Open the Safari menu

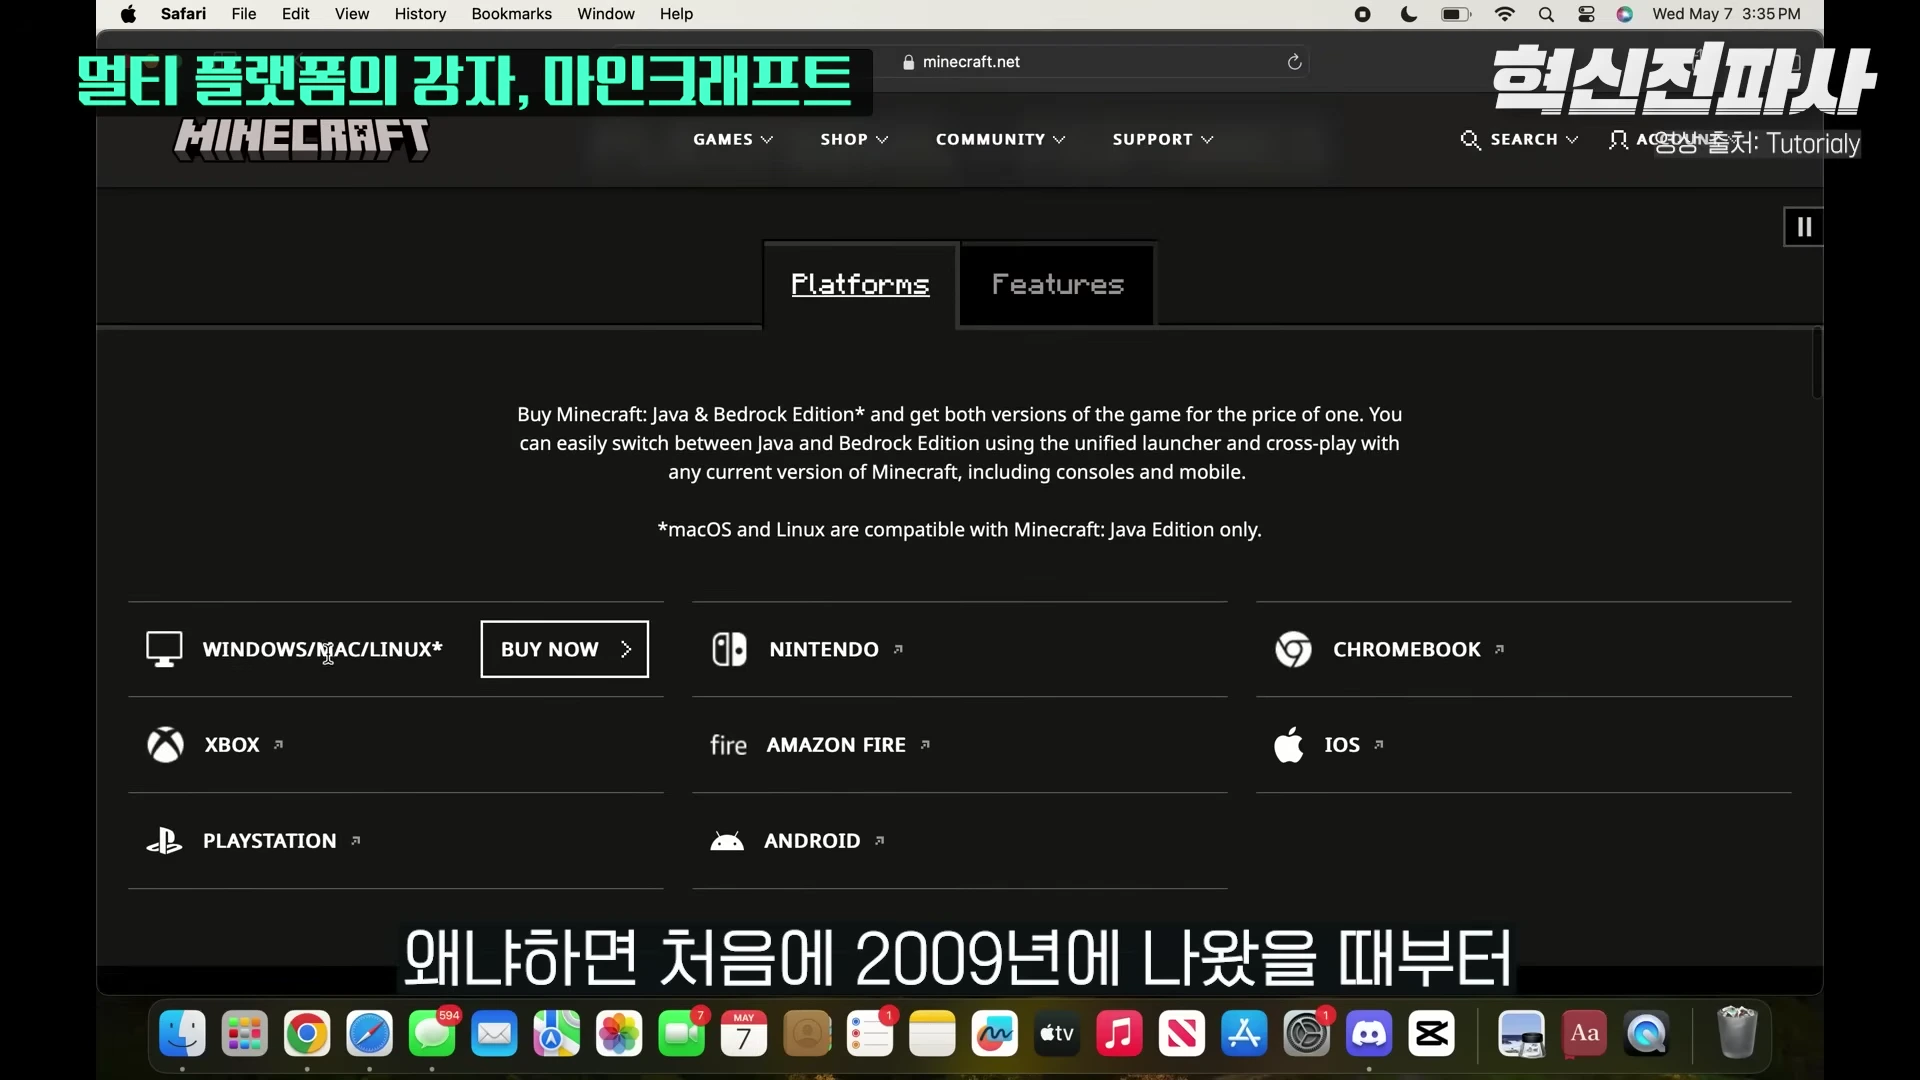[183, 14]
